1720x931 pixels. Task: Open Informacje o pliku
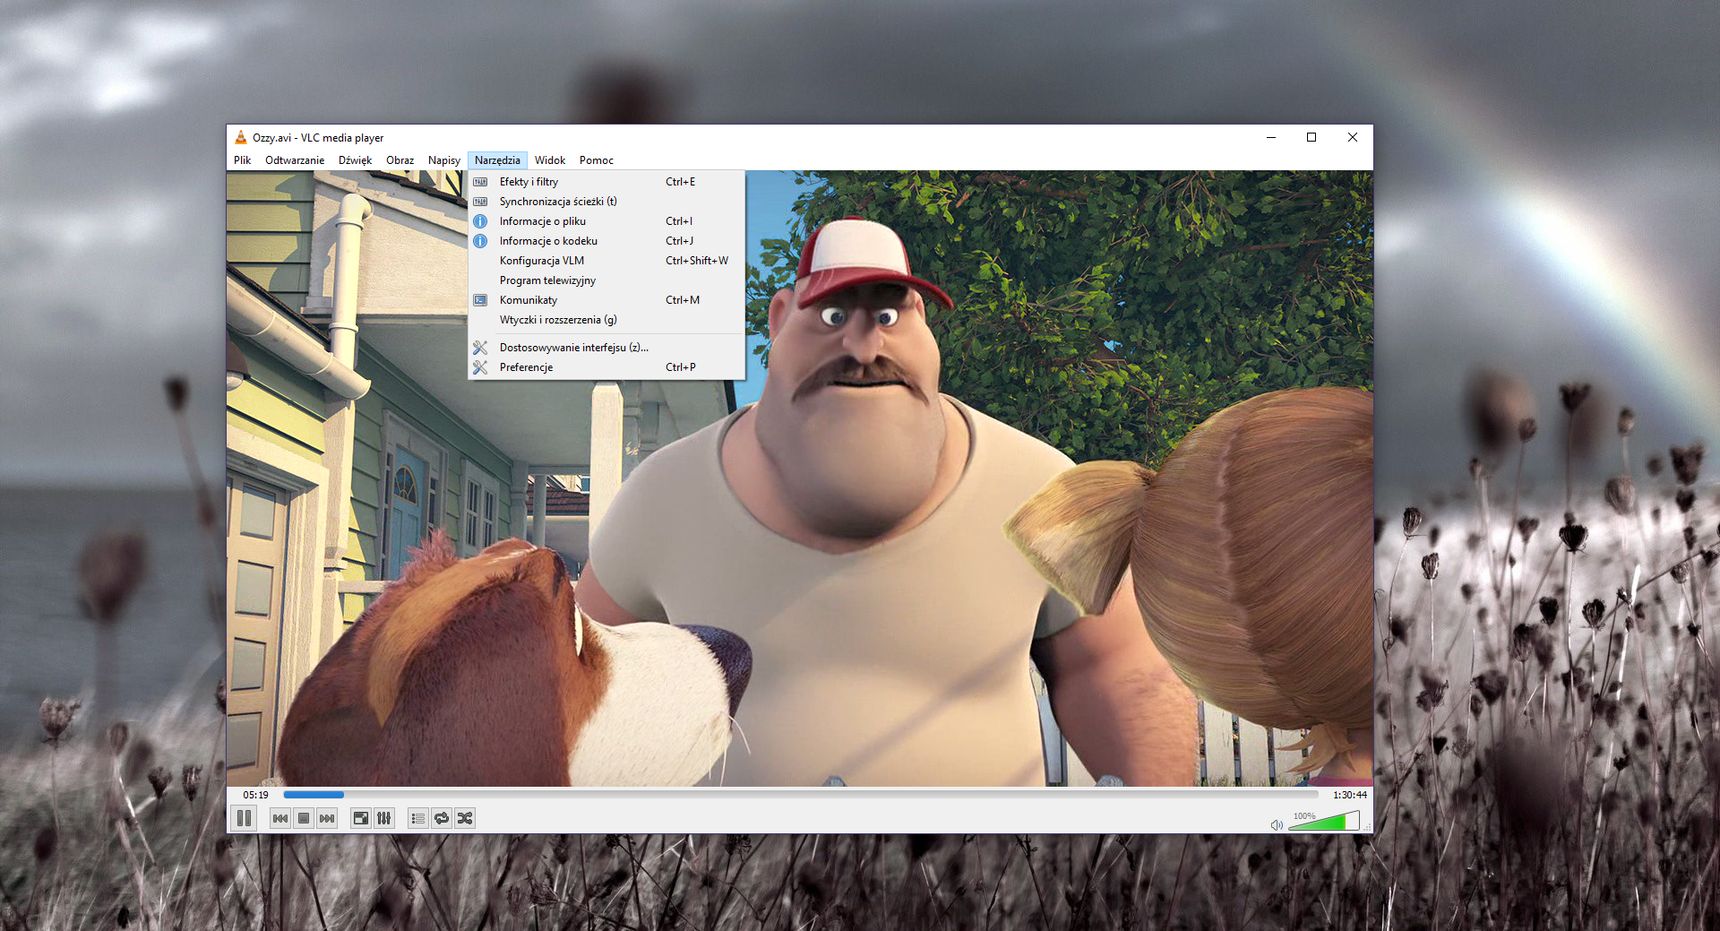606,221
